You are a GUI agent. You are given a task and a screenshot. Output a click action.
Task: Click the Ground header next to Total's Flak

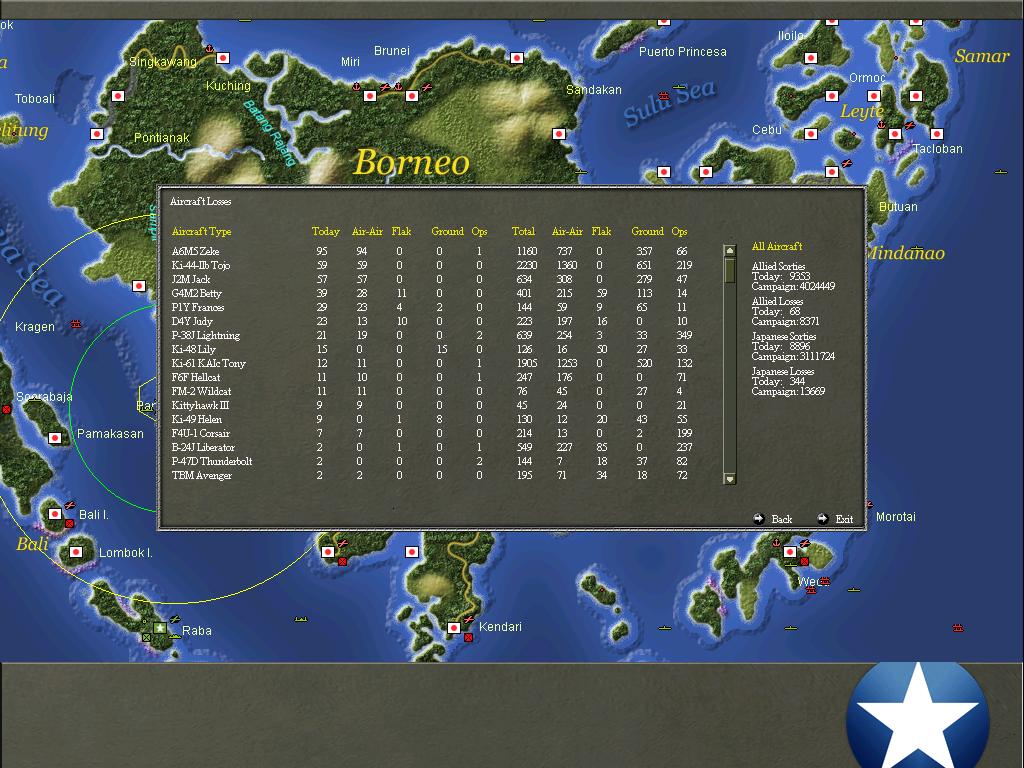(x=647, y=231)
